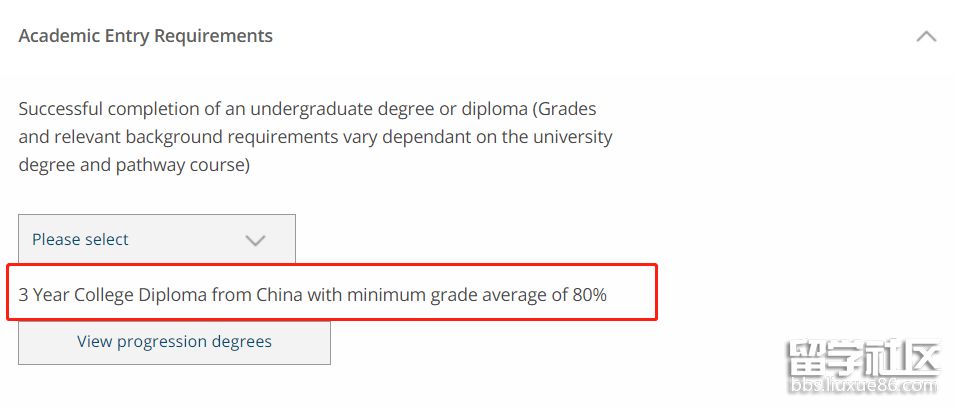Click the arrow inside Please select box
Screen dimensions: 954x407
[256, 240]
